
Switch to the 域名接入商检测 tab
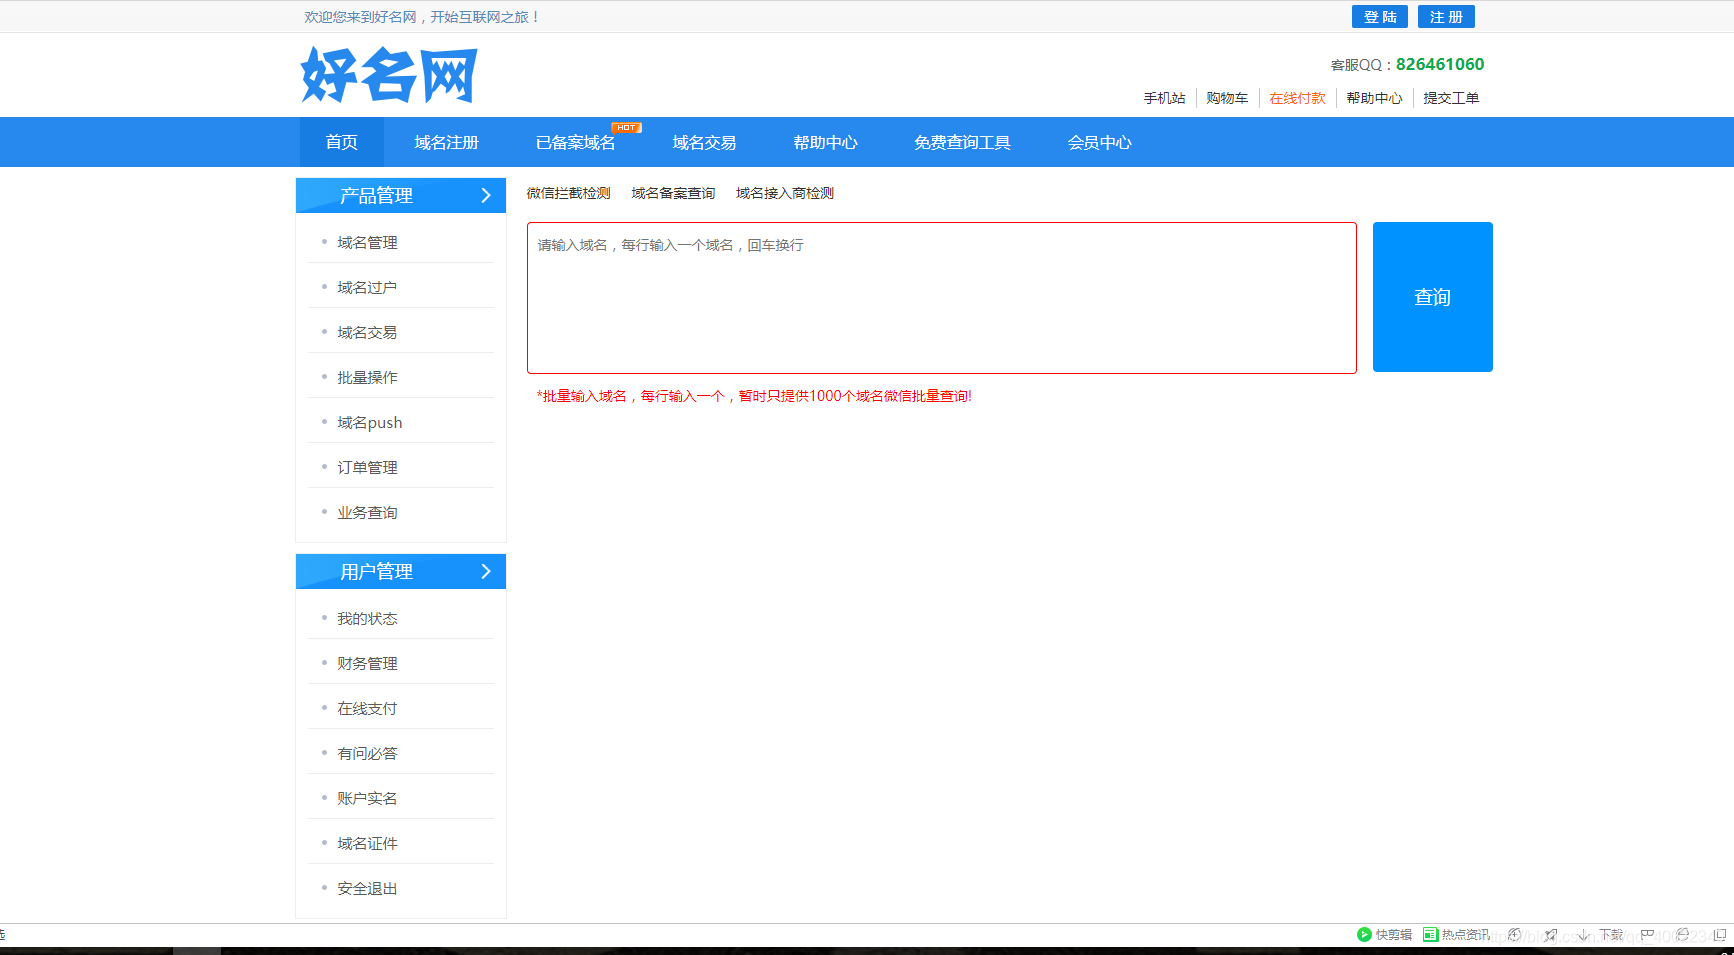point(785,193)
